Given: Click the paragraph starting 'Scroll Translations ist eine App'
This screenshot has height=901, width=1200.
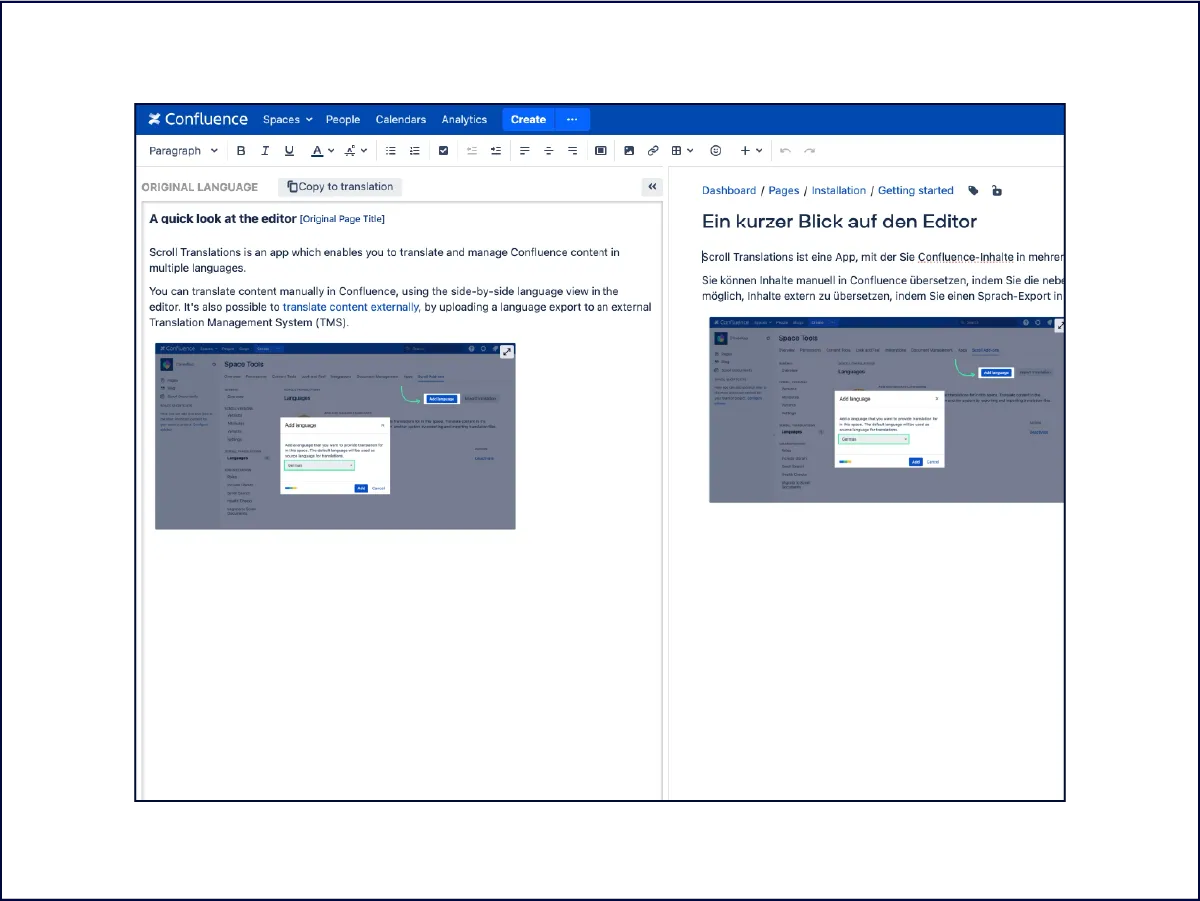Looking at the screenshot, I should (883, 258).
